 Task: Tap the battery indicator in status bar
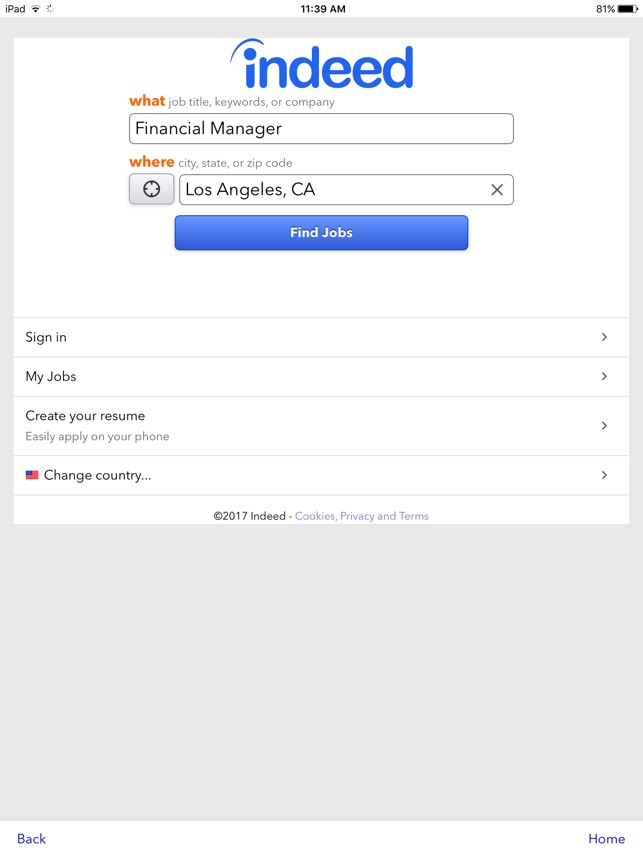[x=627, y=9]
